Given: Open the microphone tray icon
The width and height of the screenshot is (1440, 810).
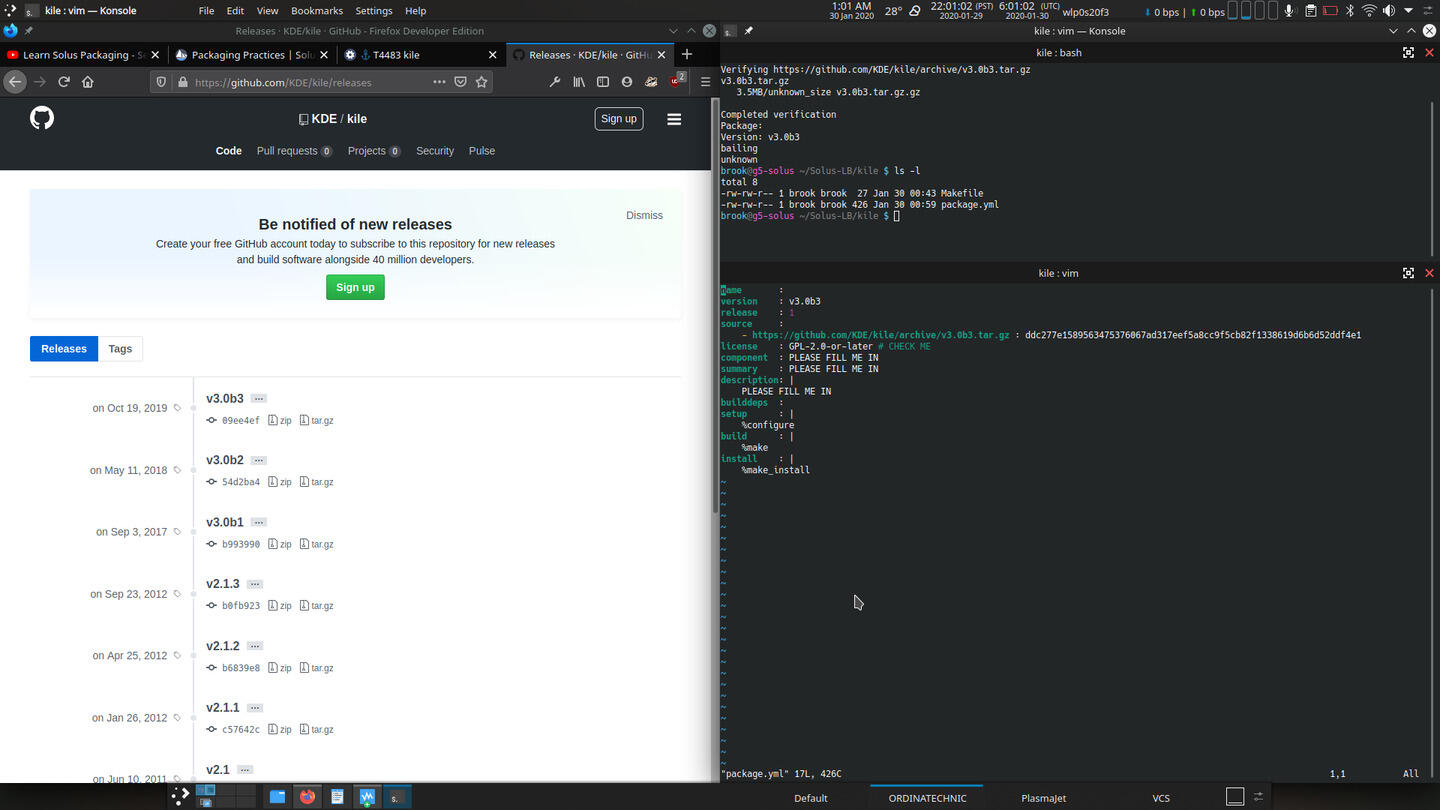Looking at the screenshot, I should coord(1289,11).
